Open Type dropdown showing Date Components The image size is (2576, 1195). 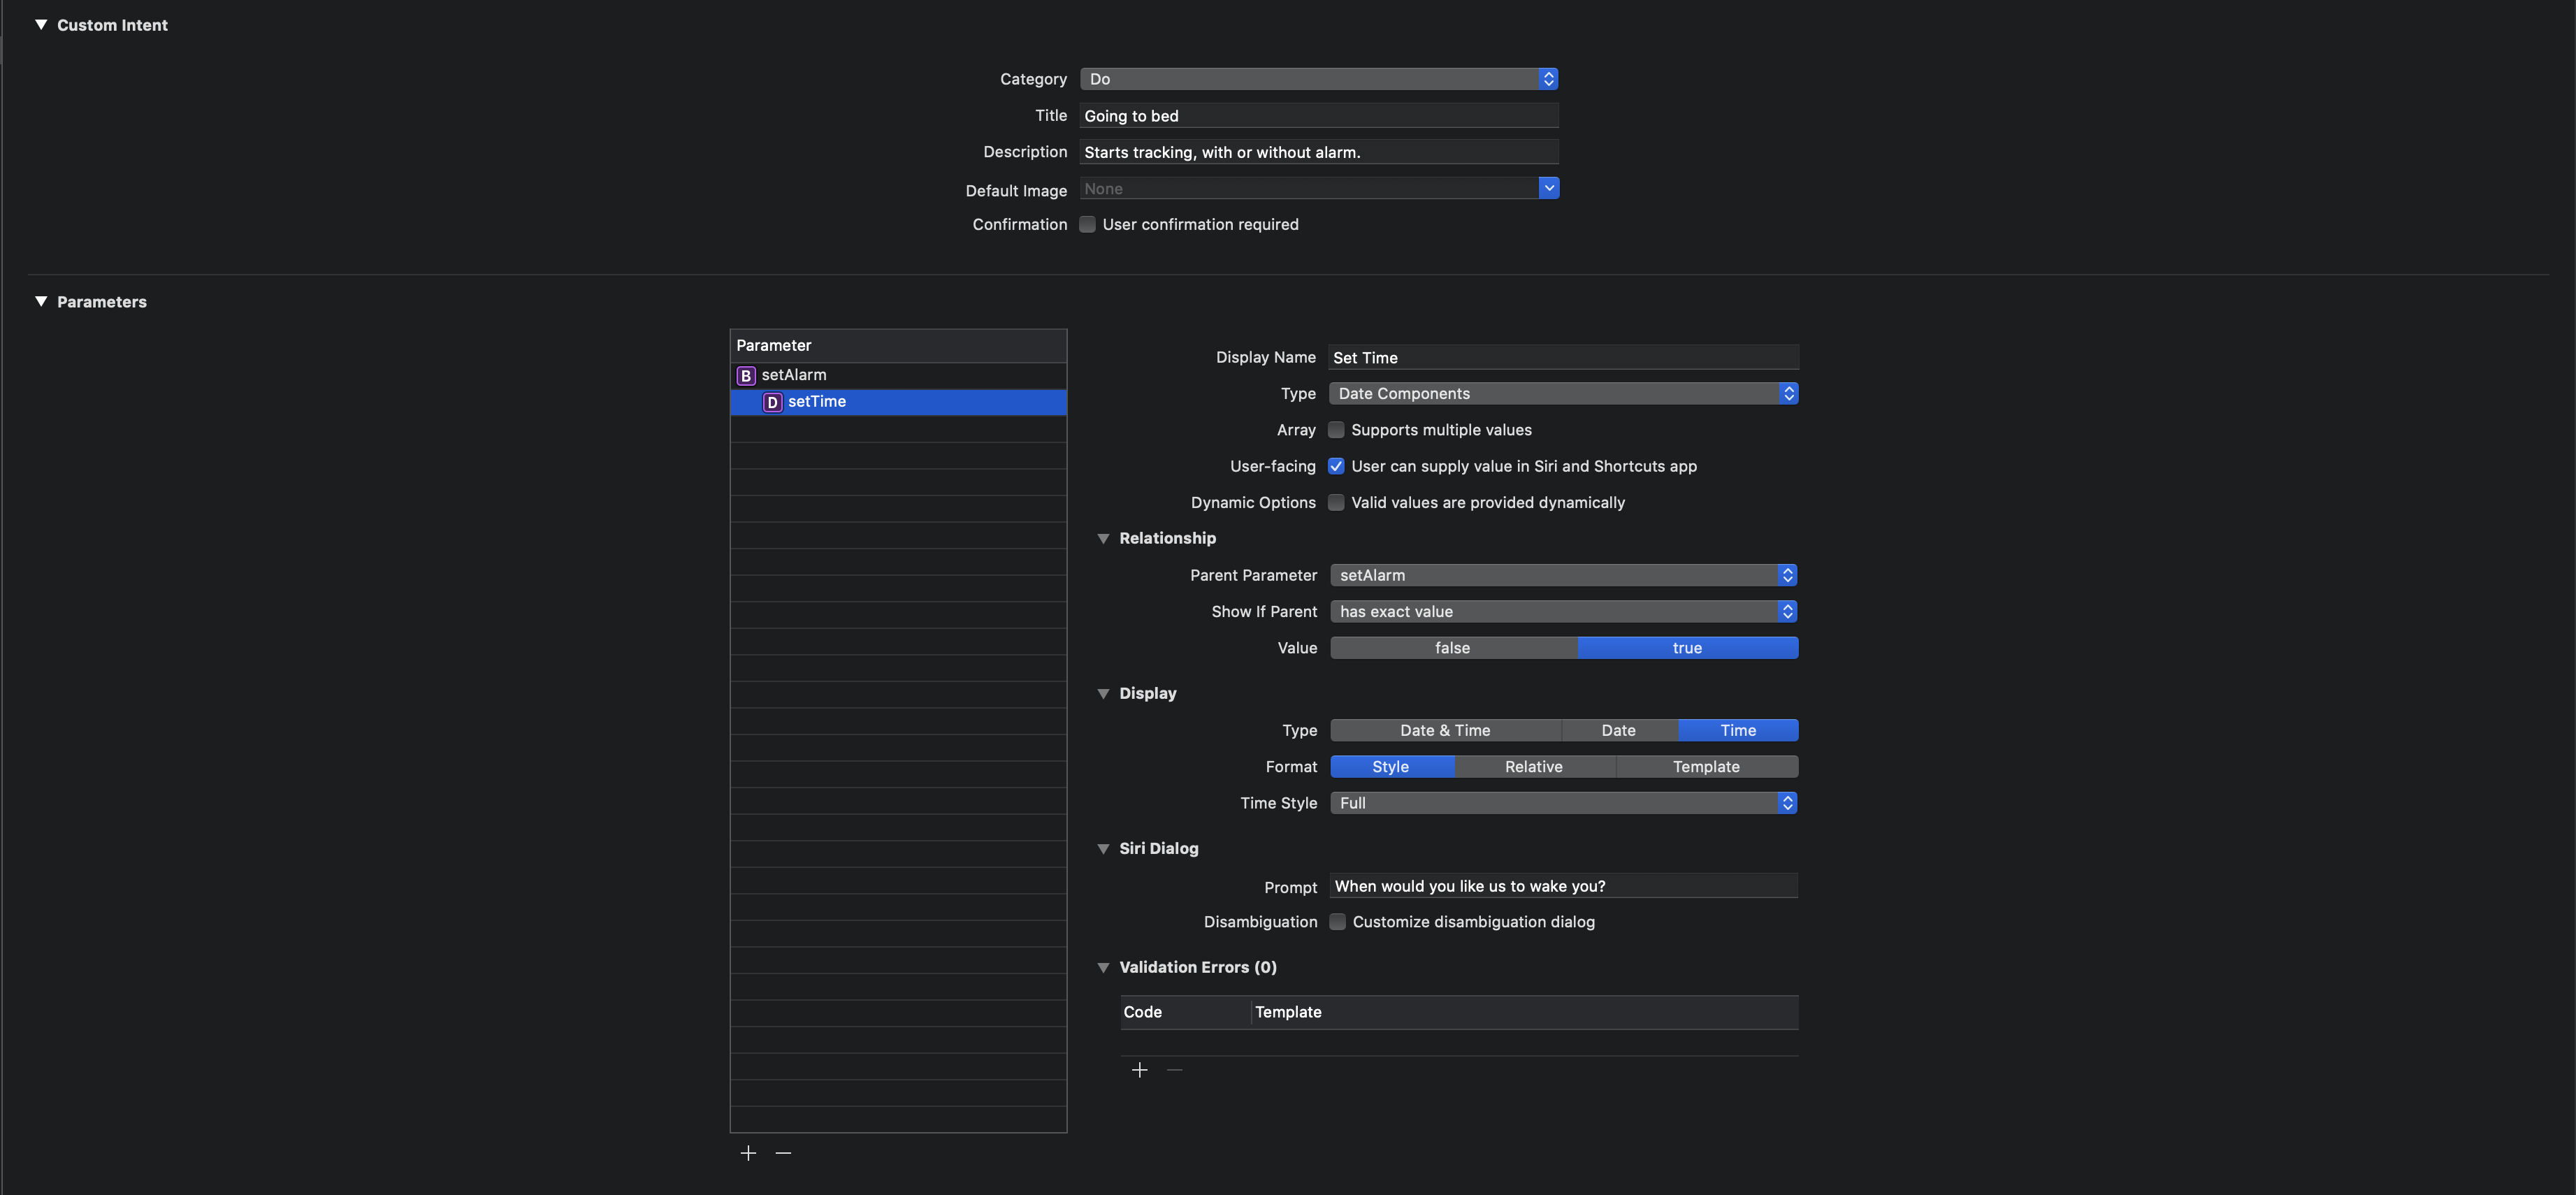[1563, 394]
